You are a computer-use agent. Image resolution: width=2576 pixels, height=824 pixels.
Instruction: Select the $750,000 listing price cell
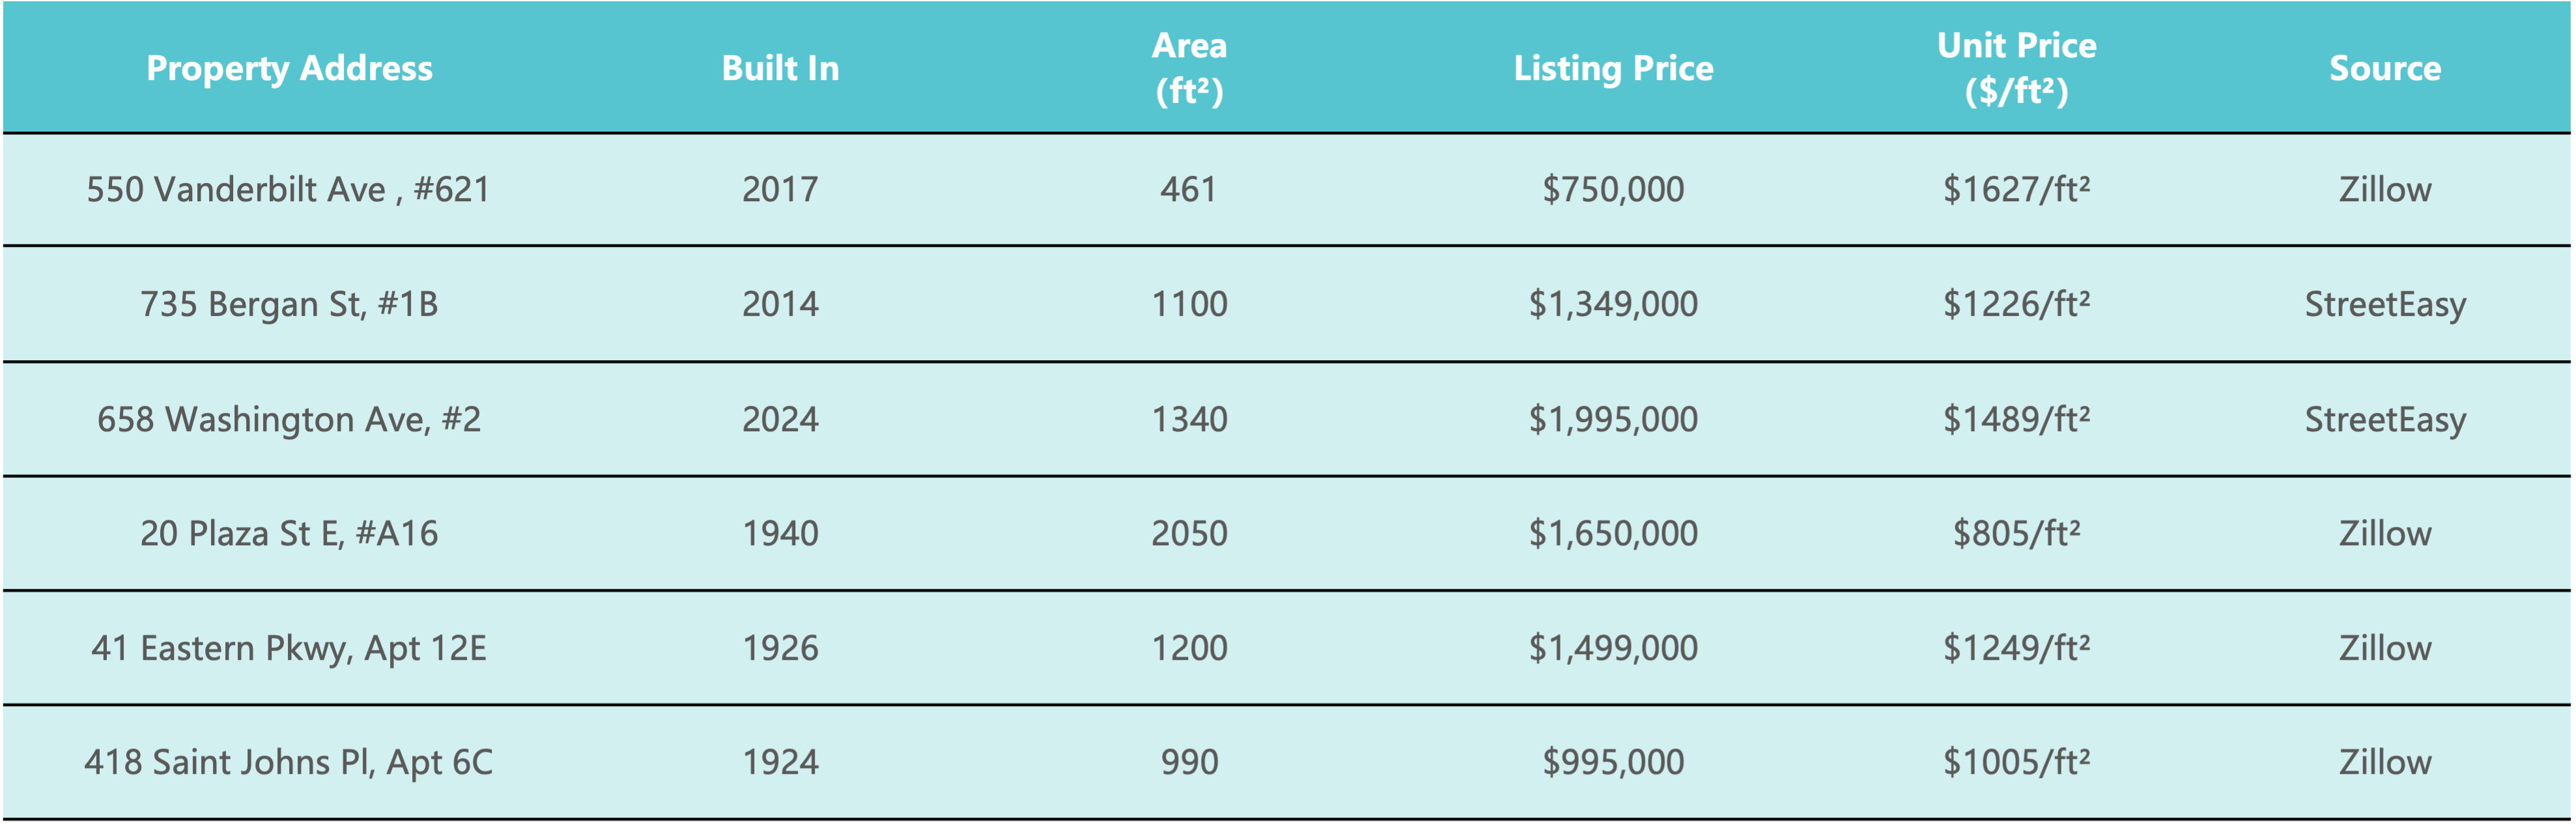[1613, 189]
